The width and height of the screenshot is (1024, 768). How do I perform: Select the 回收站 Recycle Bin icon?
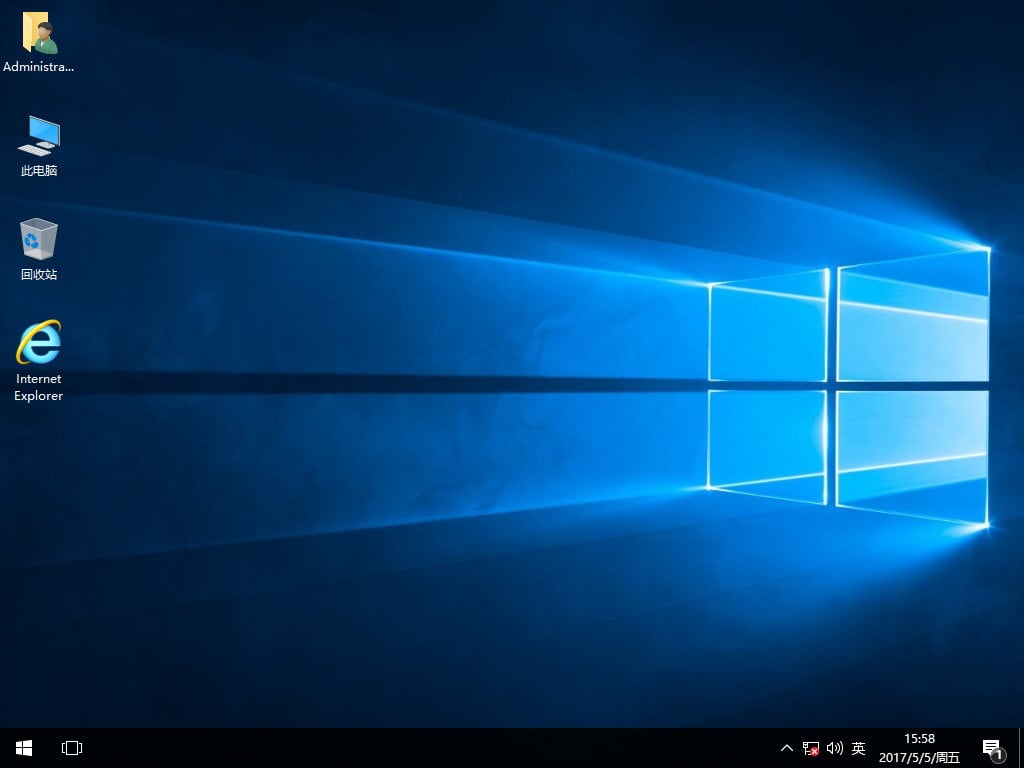coord(39,240)
